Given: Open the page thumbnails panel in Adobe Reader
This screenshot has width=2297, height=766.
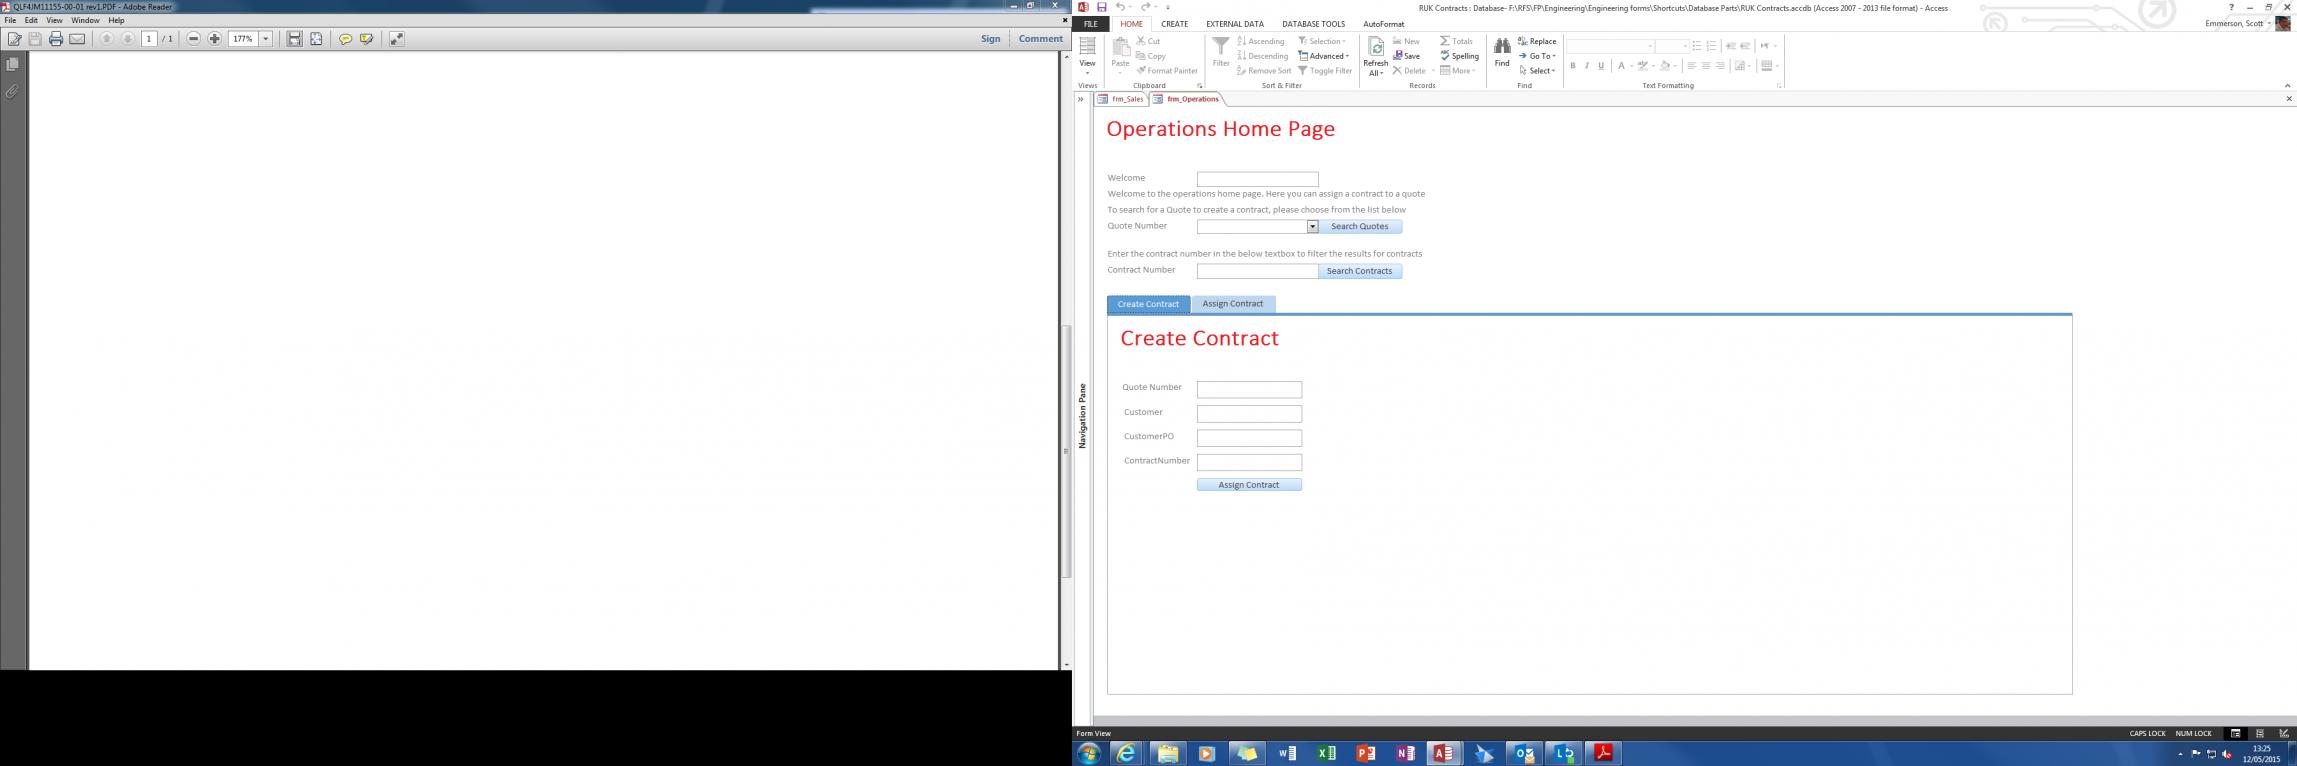Looking at the screenshot, I should click(x=12, y=64).
